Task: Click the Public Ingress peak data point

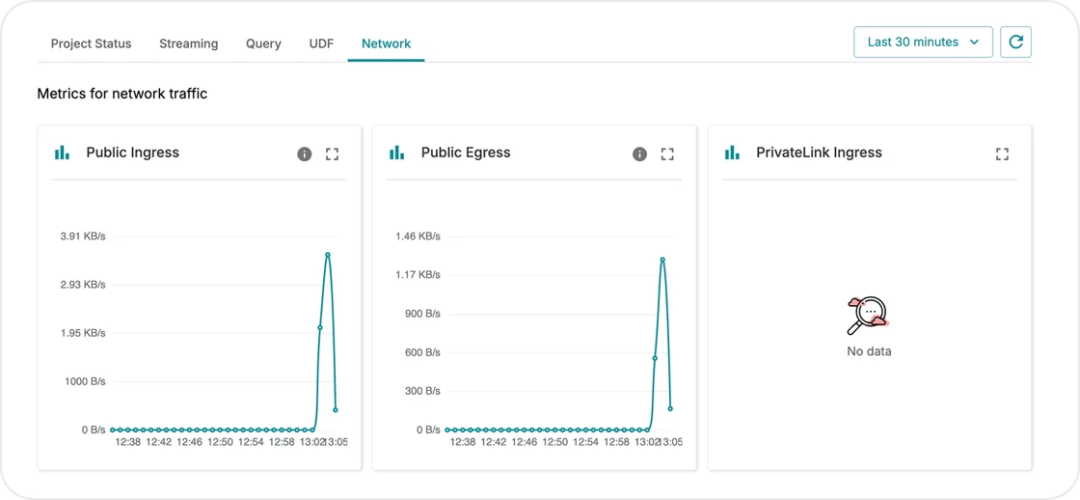Action: (327, 255)
